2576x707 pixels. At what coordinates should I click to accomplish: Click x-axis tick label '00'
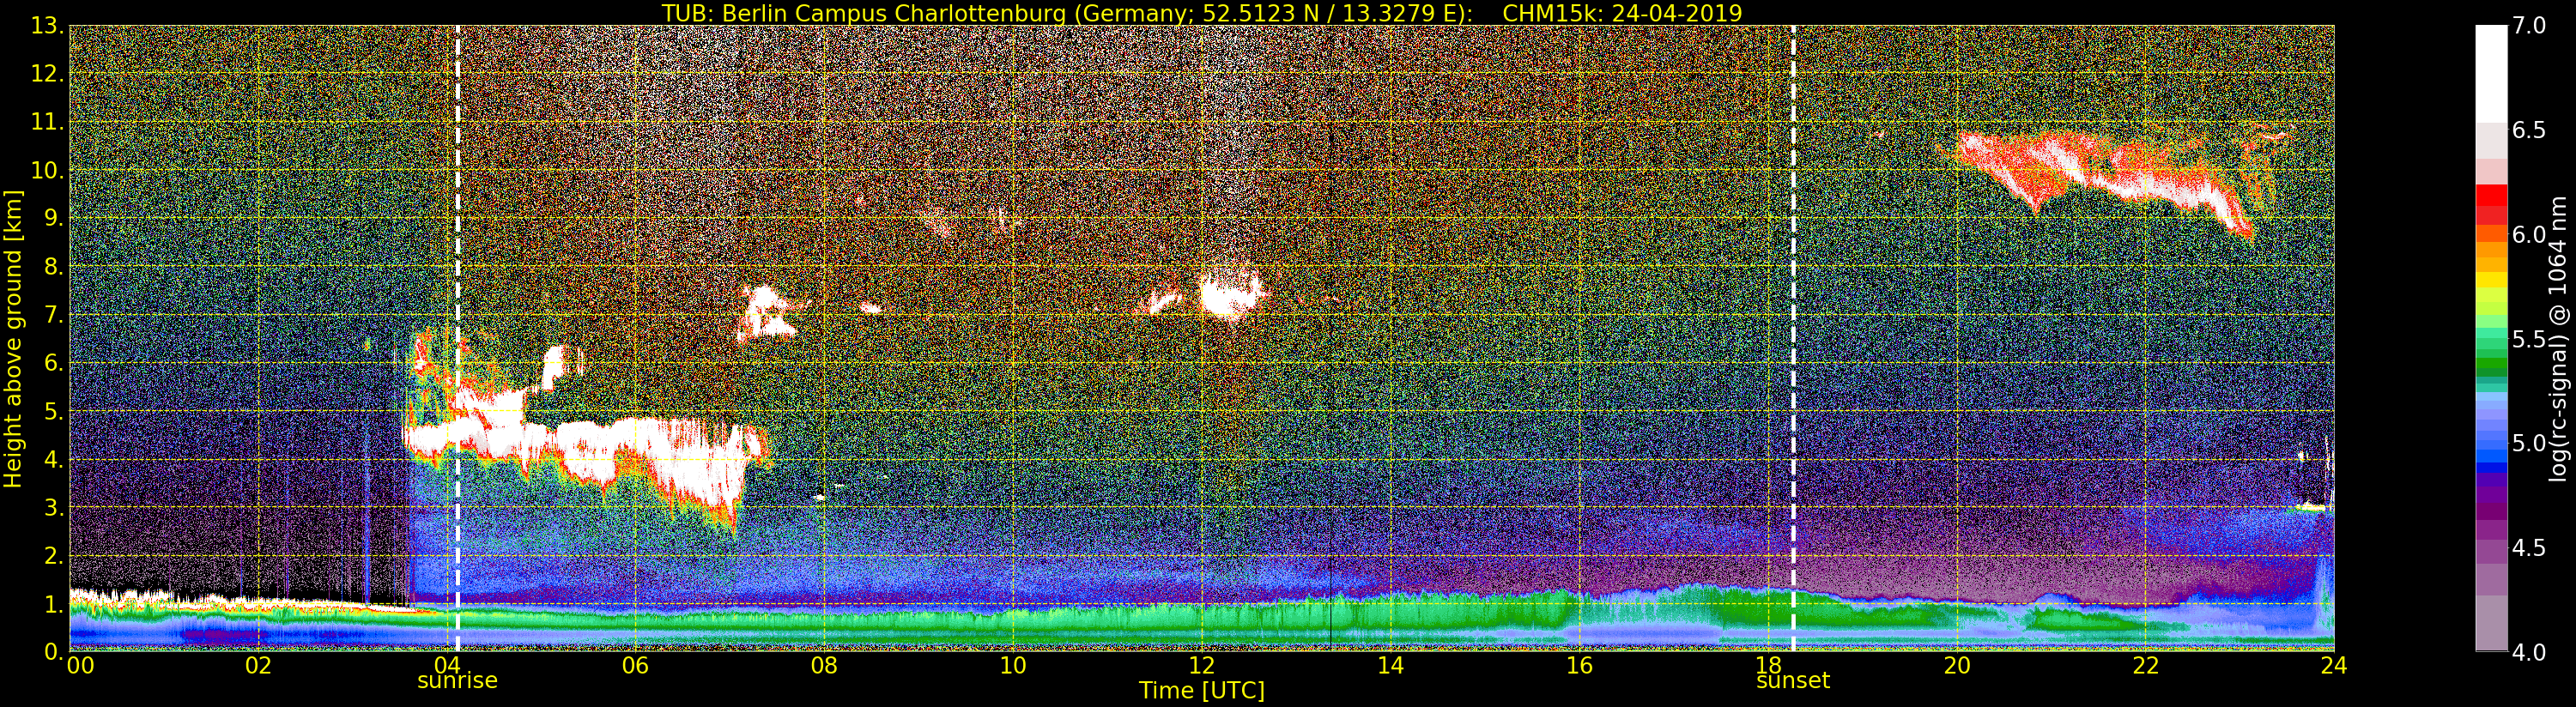pos(80,666)
